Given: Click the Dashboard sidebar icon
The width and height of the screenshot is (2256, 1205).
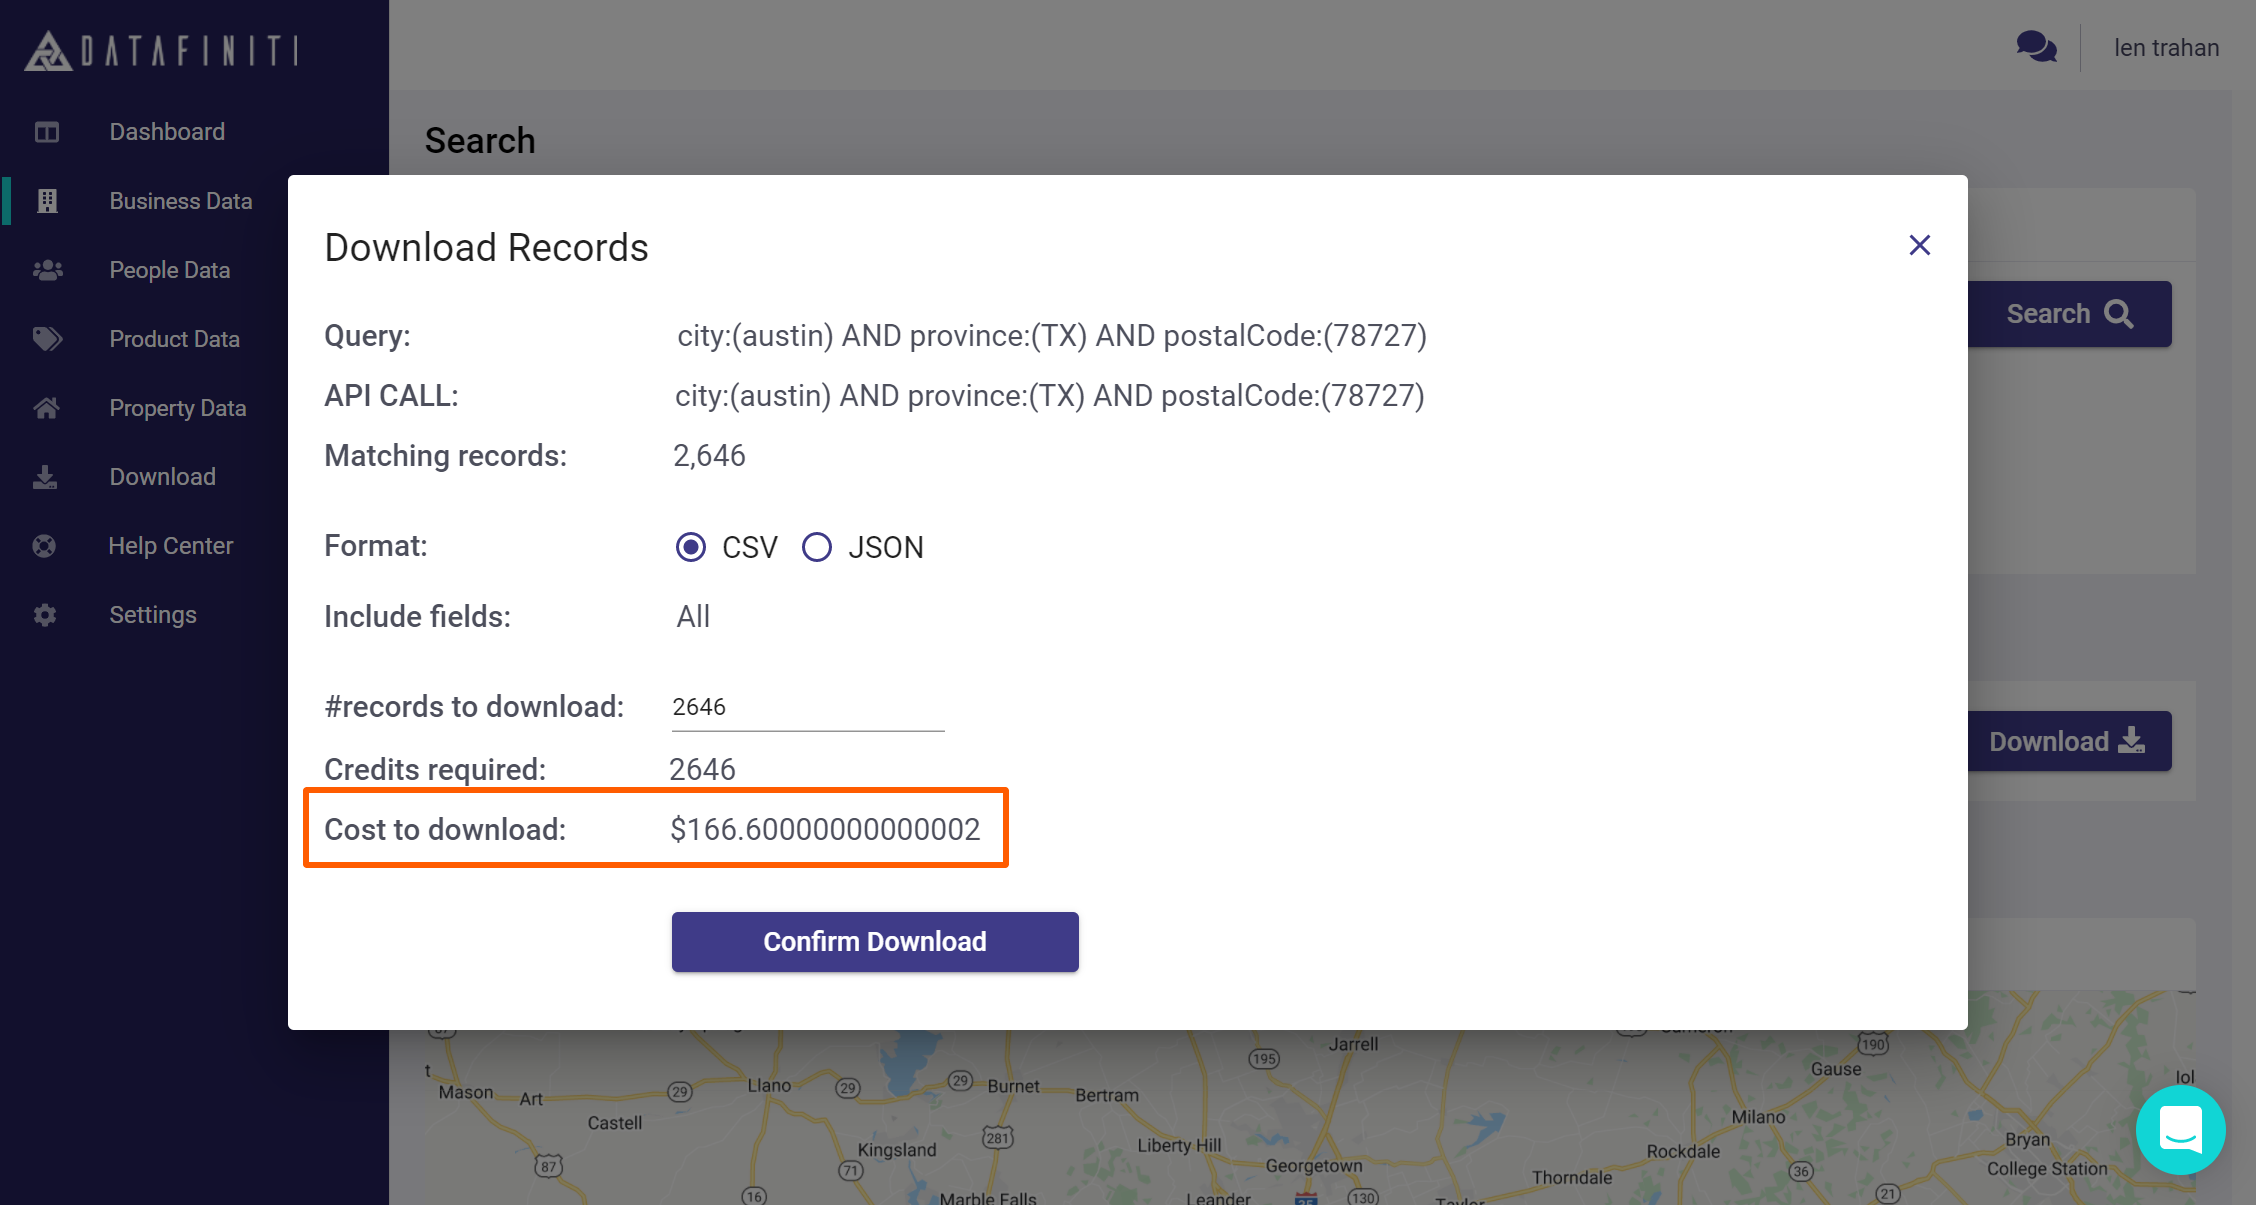Looking at the screenshot, I should coord(47,132).
